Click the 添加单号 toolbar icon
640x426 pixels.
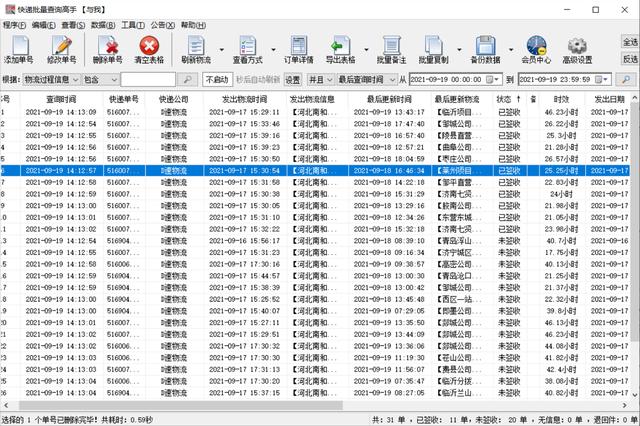click(x=19, y=45)
